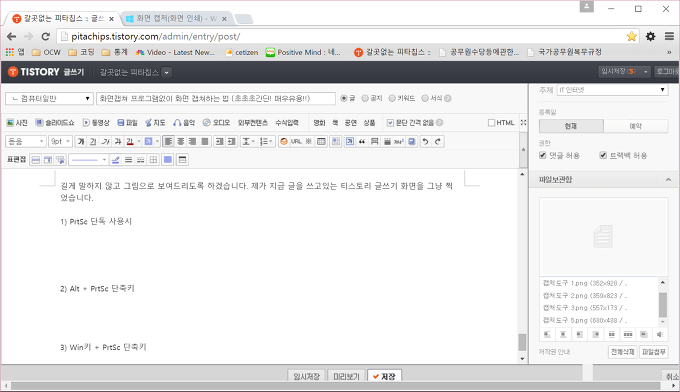Click the post title input field
Image resolution: width=680 pixels, height=392 pixels.
(216, 98)
